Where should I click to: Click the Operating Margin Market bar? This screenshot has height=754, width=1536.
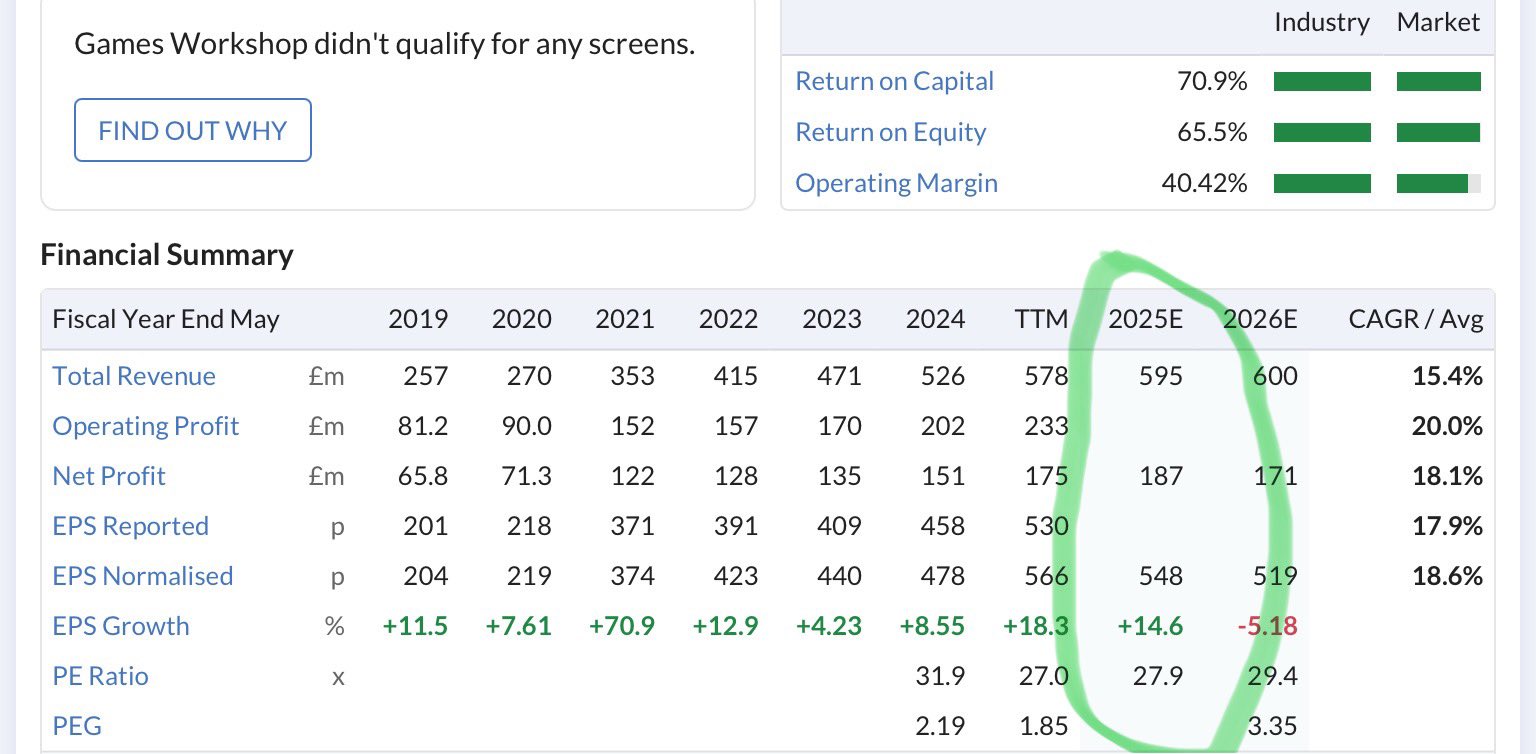click(1438, 184)
